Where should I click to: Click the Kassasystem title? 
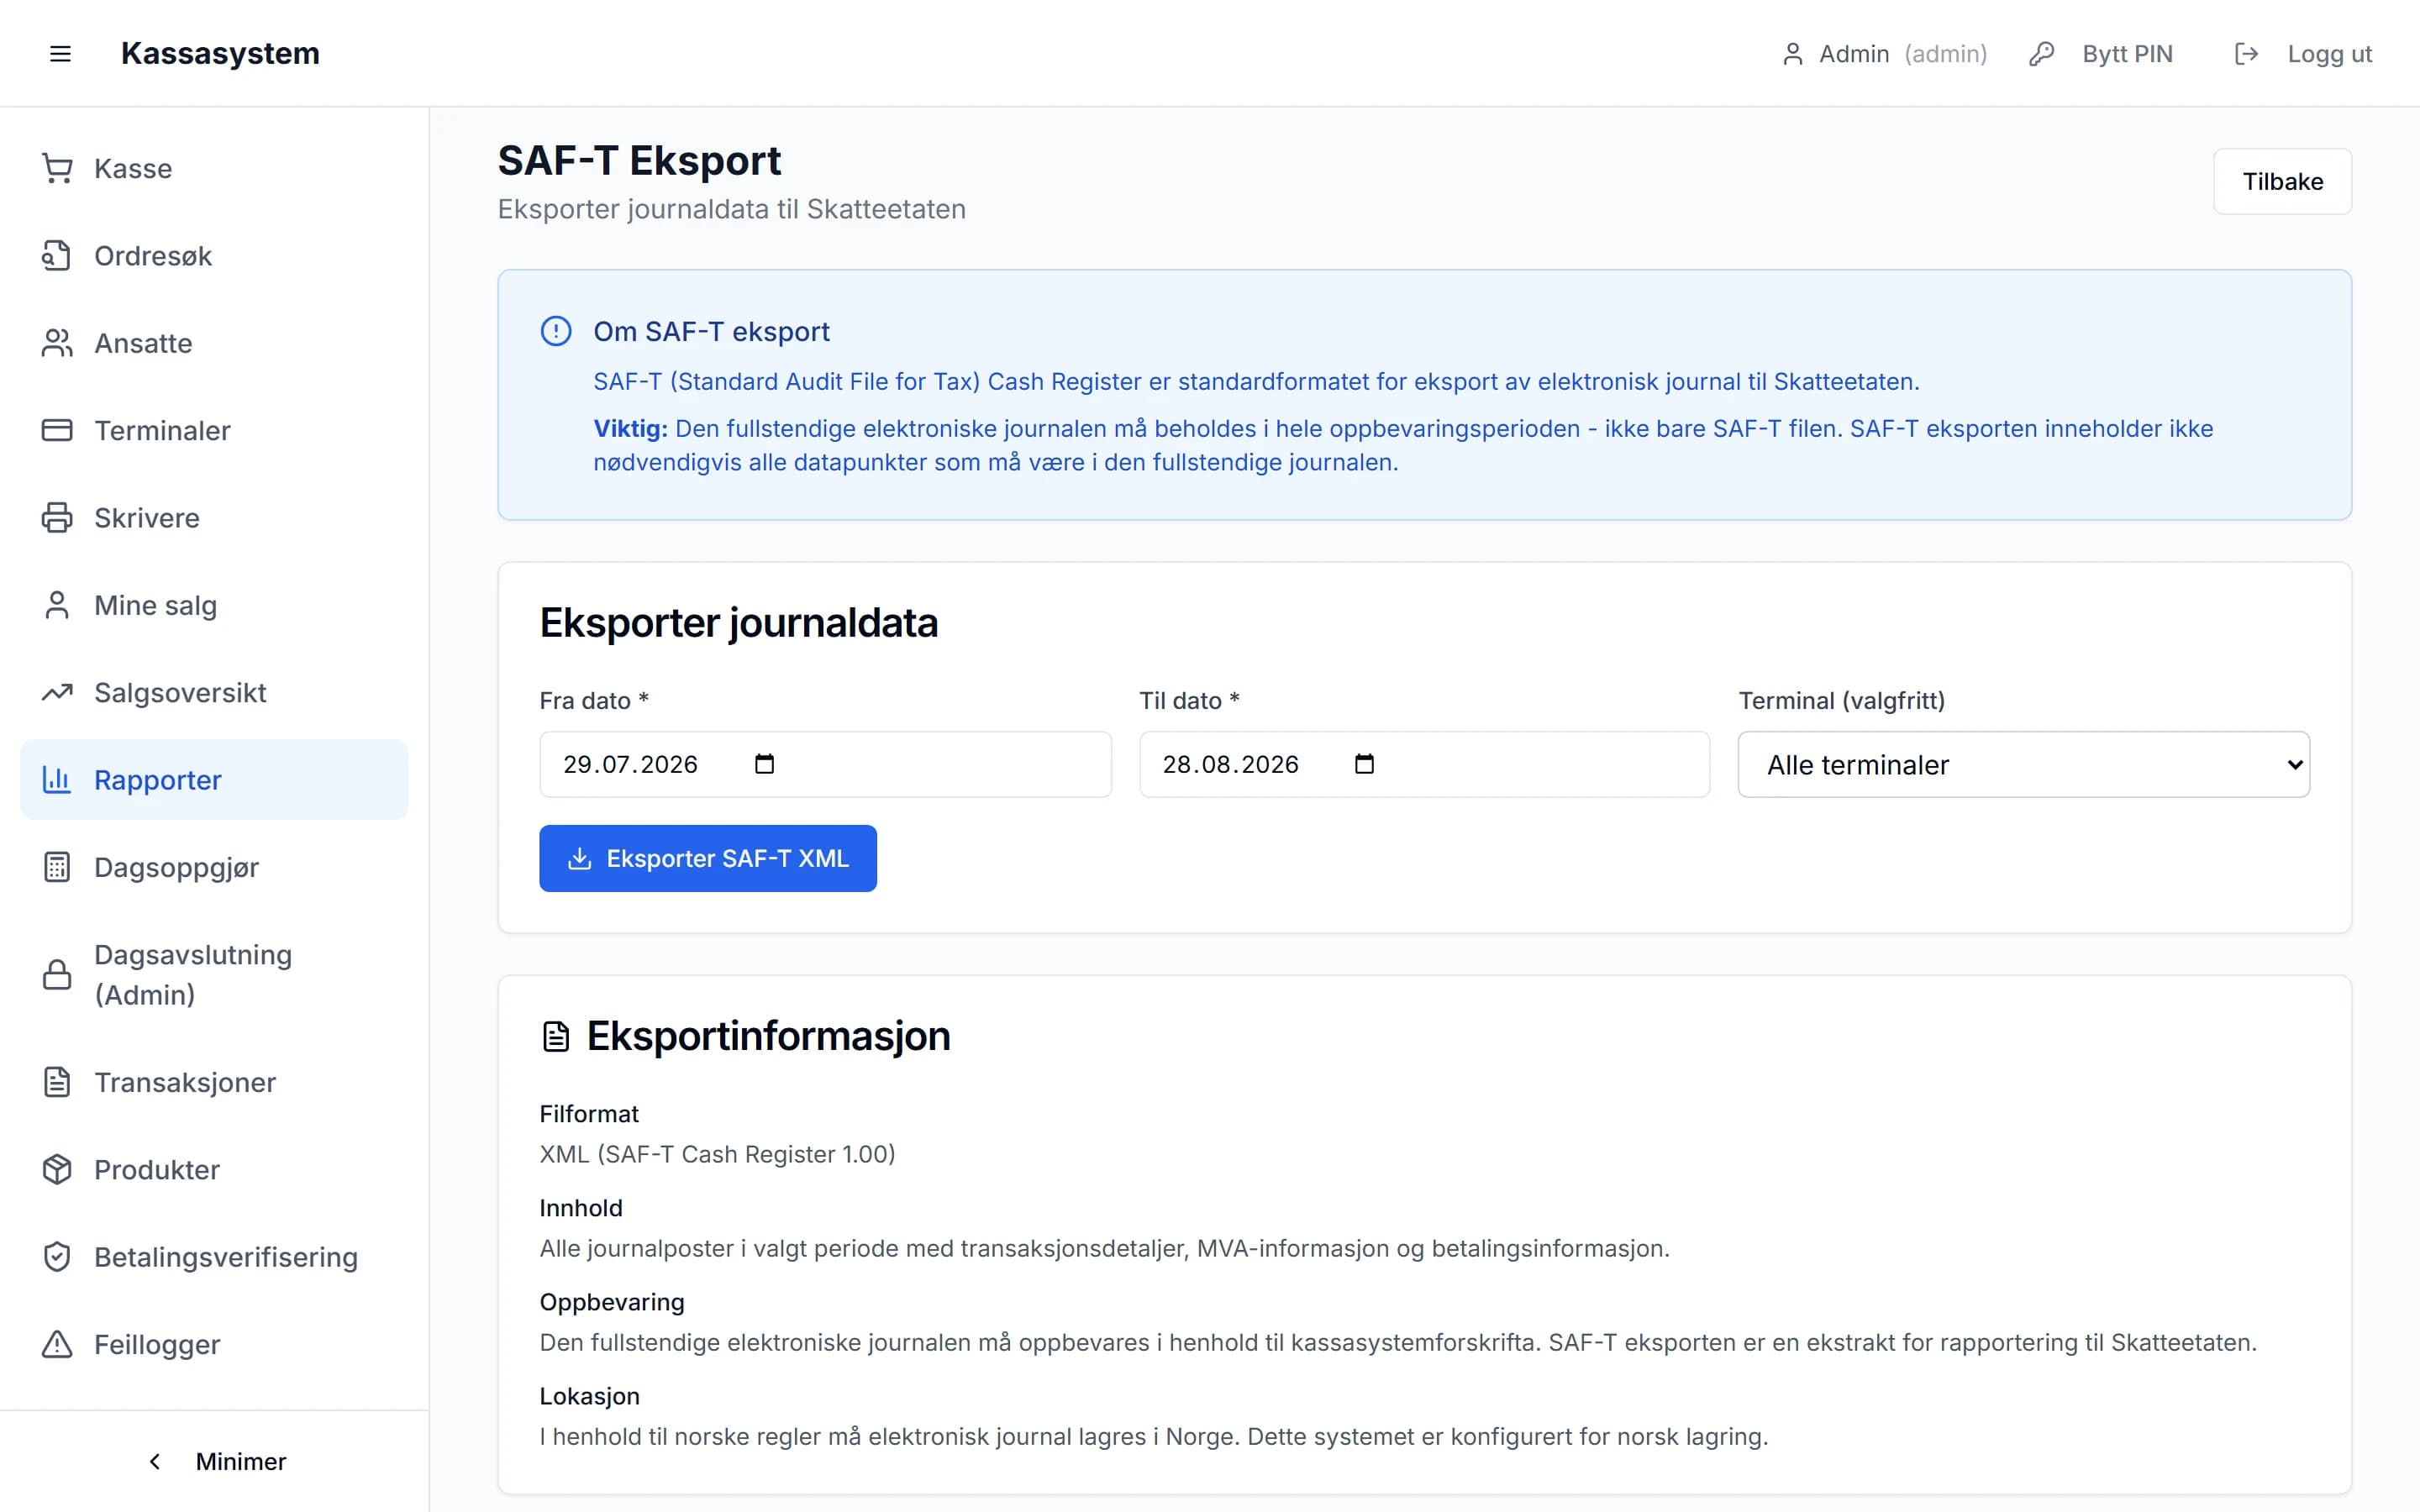pos(220,53)
